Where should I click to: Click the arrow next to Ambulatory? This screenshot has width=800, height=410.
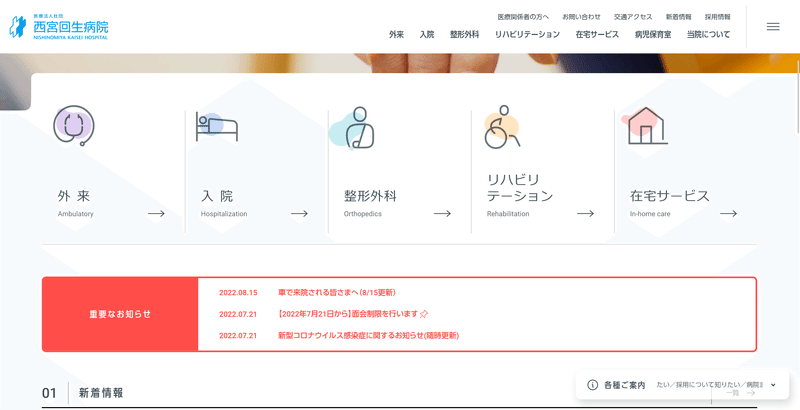click(156, 214)
